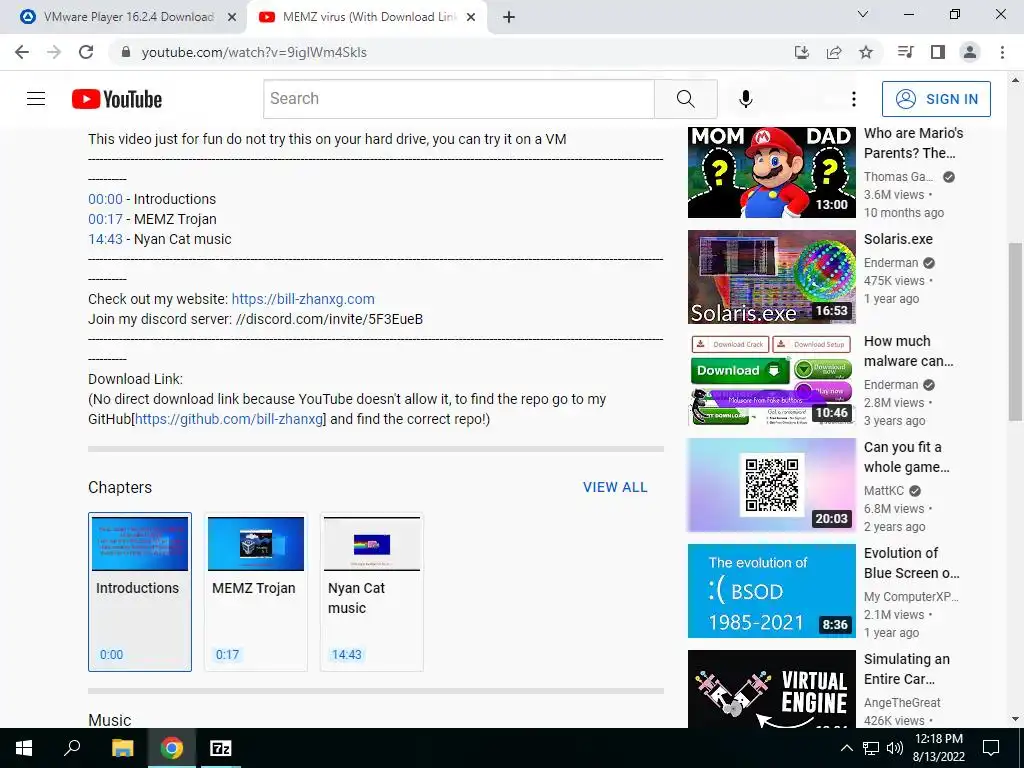Open the github.com/bill-zhanxg link
1024x768 pixels.
click(x=229, y=419)
